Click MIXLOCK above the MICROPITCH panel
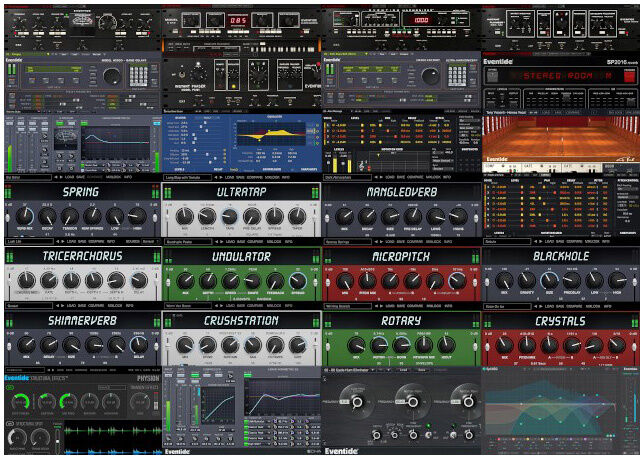 (431, 242)
